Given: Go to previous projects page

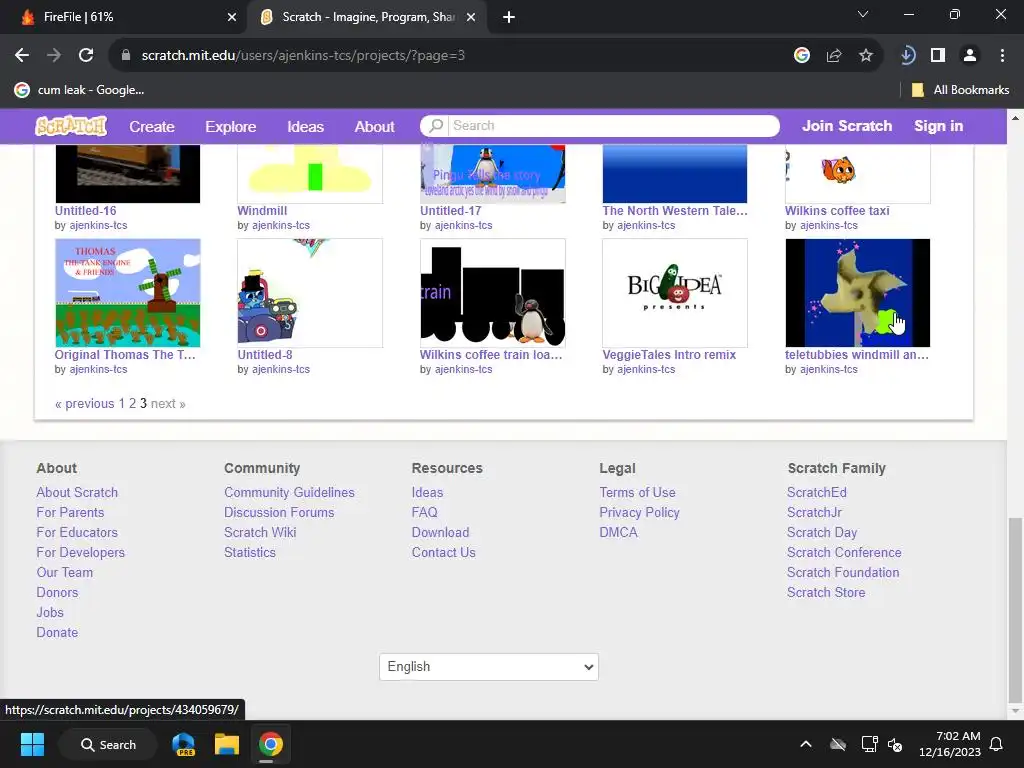Looking at the screenshot, I should pos(85,404).
